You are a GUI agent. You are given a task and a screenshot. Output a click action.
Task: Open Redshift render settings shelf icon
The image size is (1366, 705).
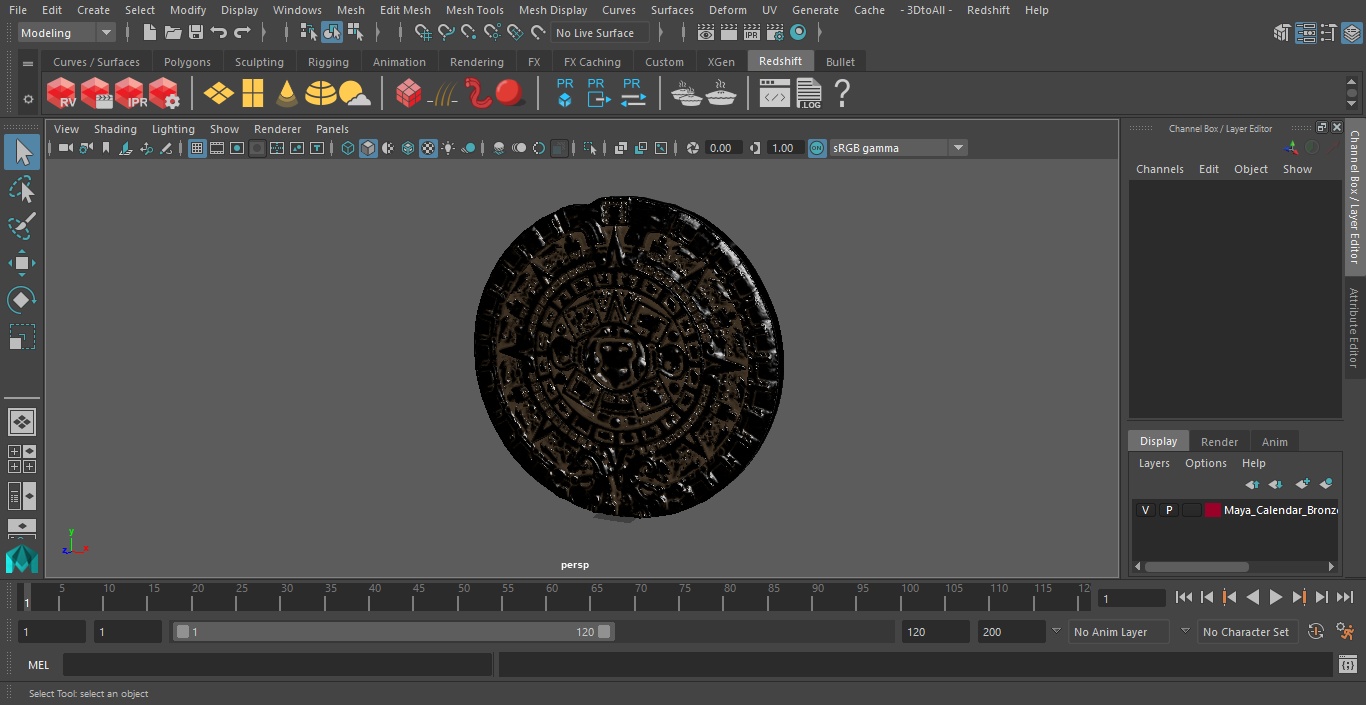point(164,94)
